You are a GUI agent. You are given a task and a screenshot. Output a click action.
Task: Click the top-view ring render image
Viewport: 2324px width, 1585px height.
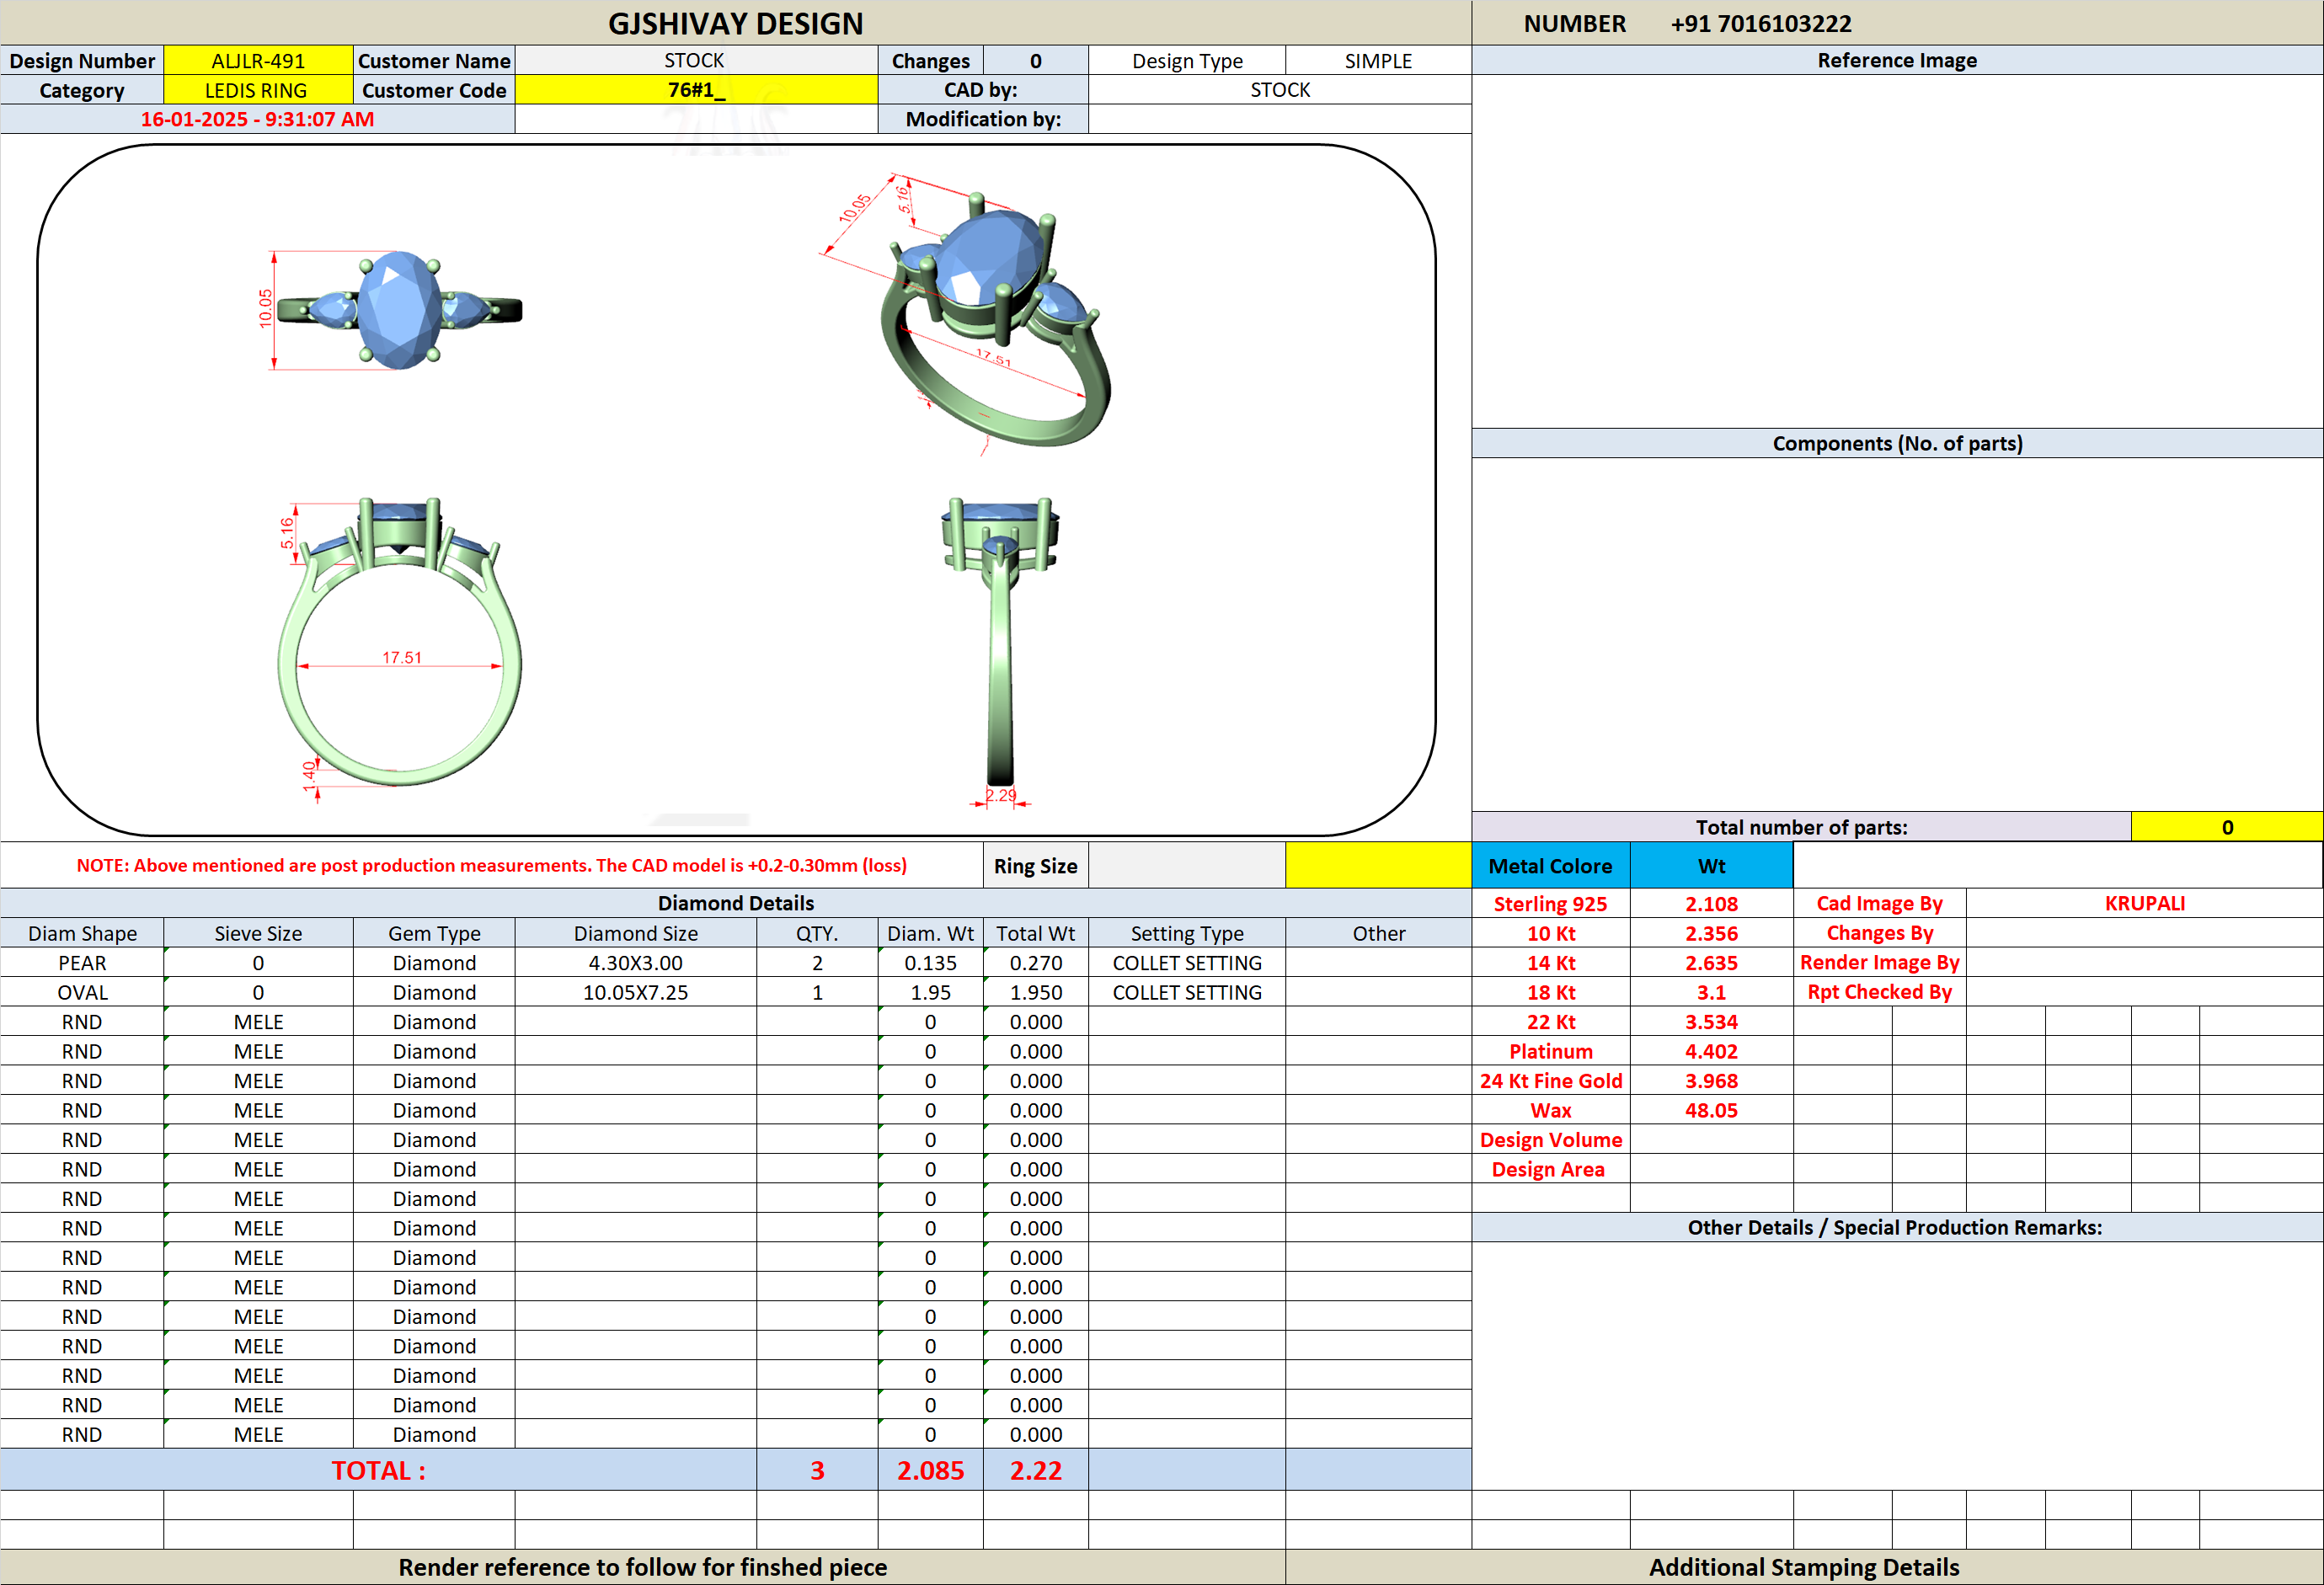coord(390,310)
